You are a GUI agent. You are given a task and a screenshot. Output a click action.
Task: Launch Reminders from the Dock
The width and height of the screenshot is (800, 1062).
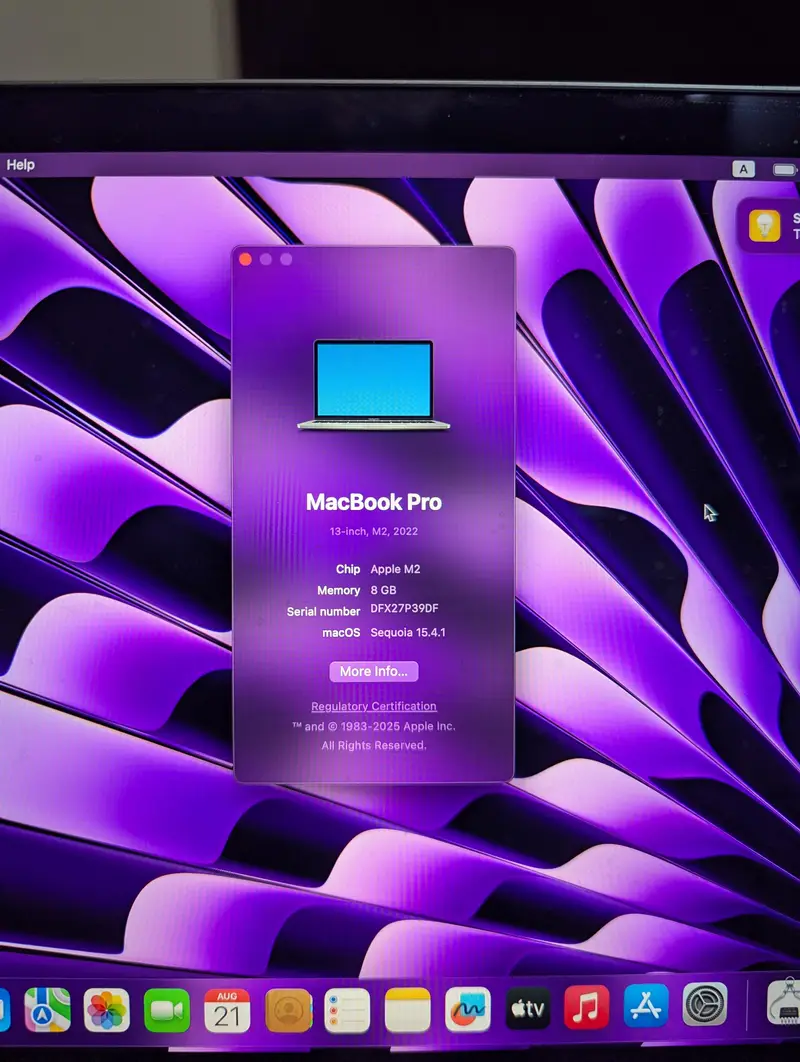tap(347, 1009)
